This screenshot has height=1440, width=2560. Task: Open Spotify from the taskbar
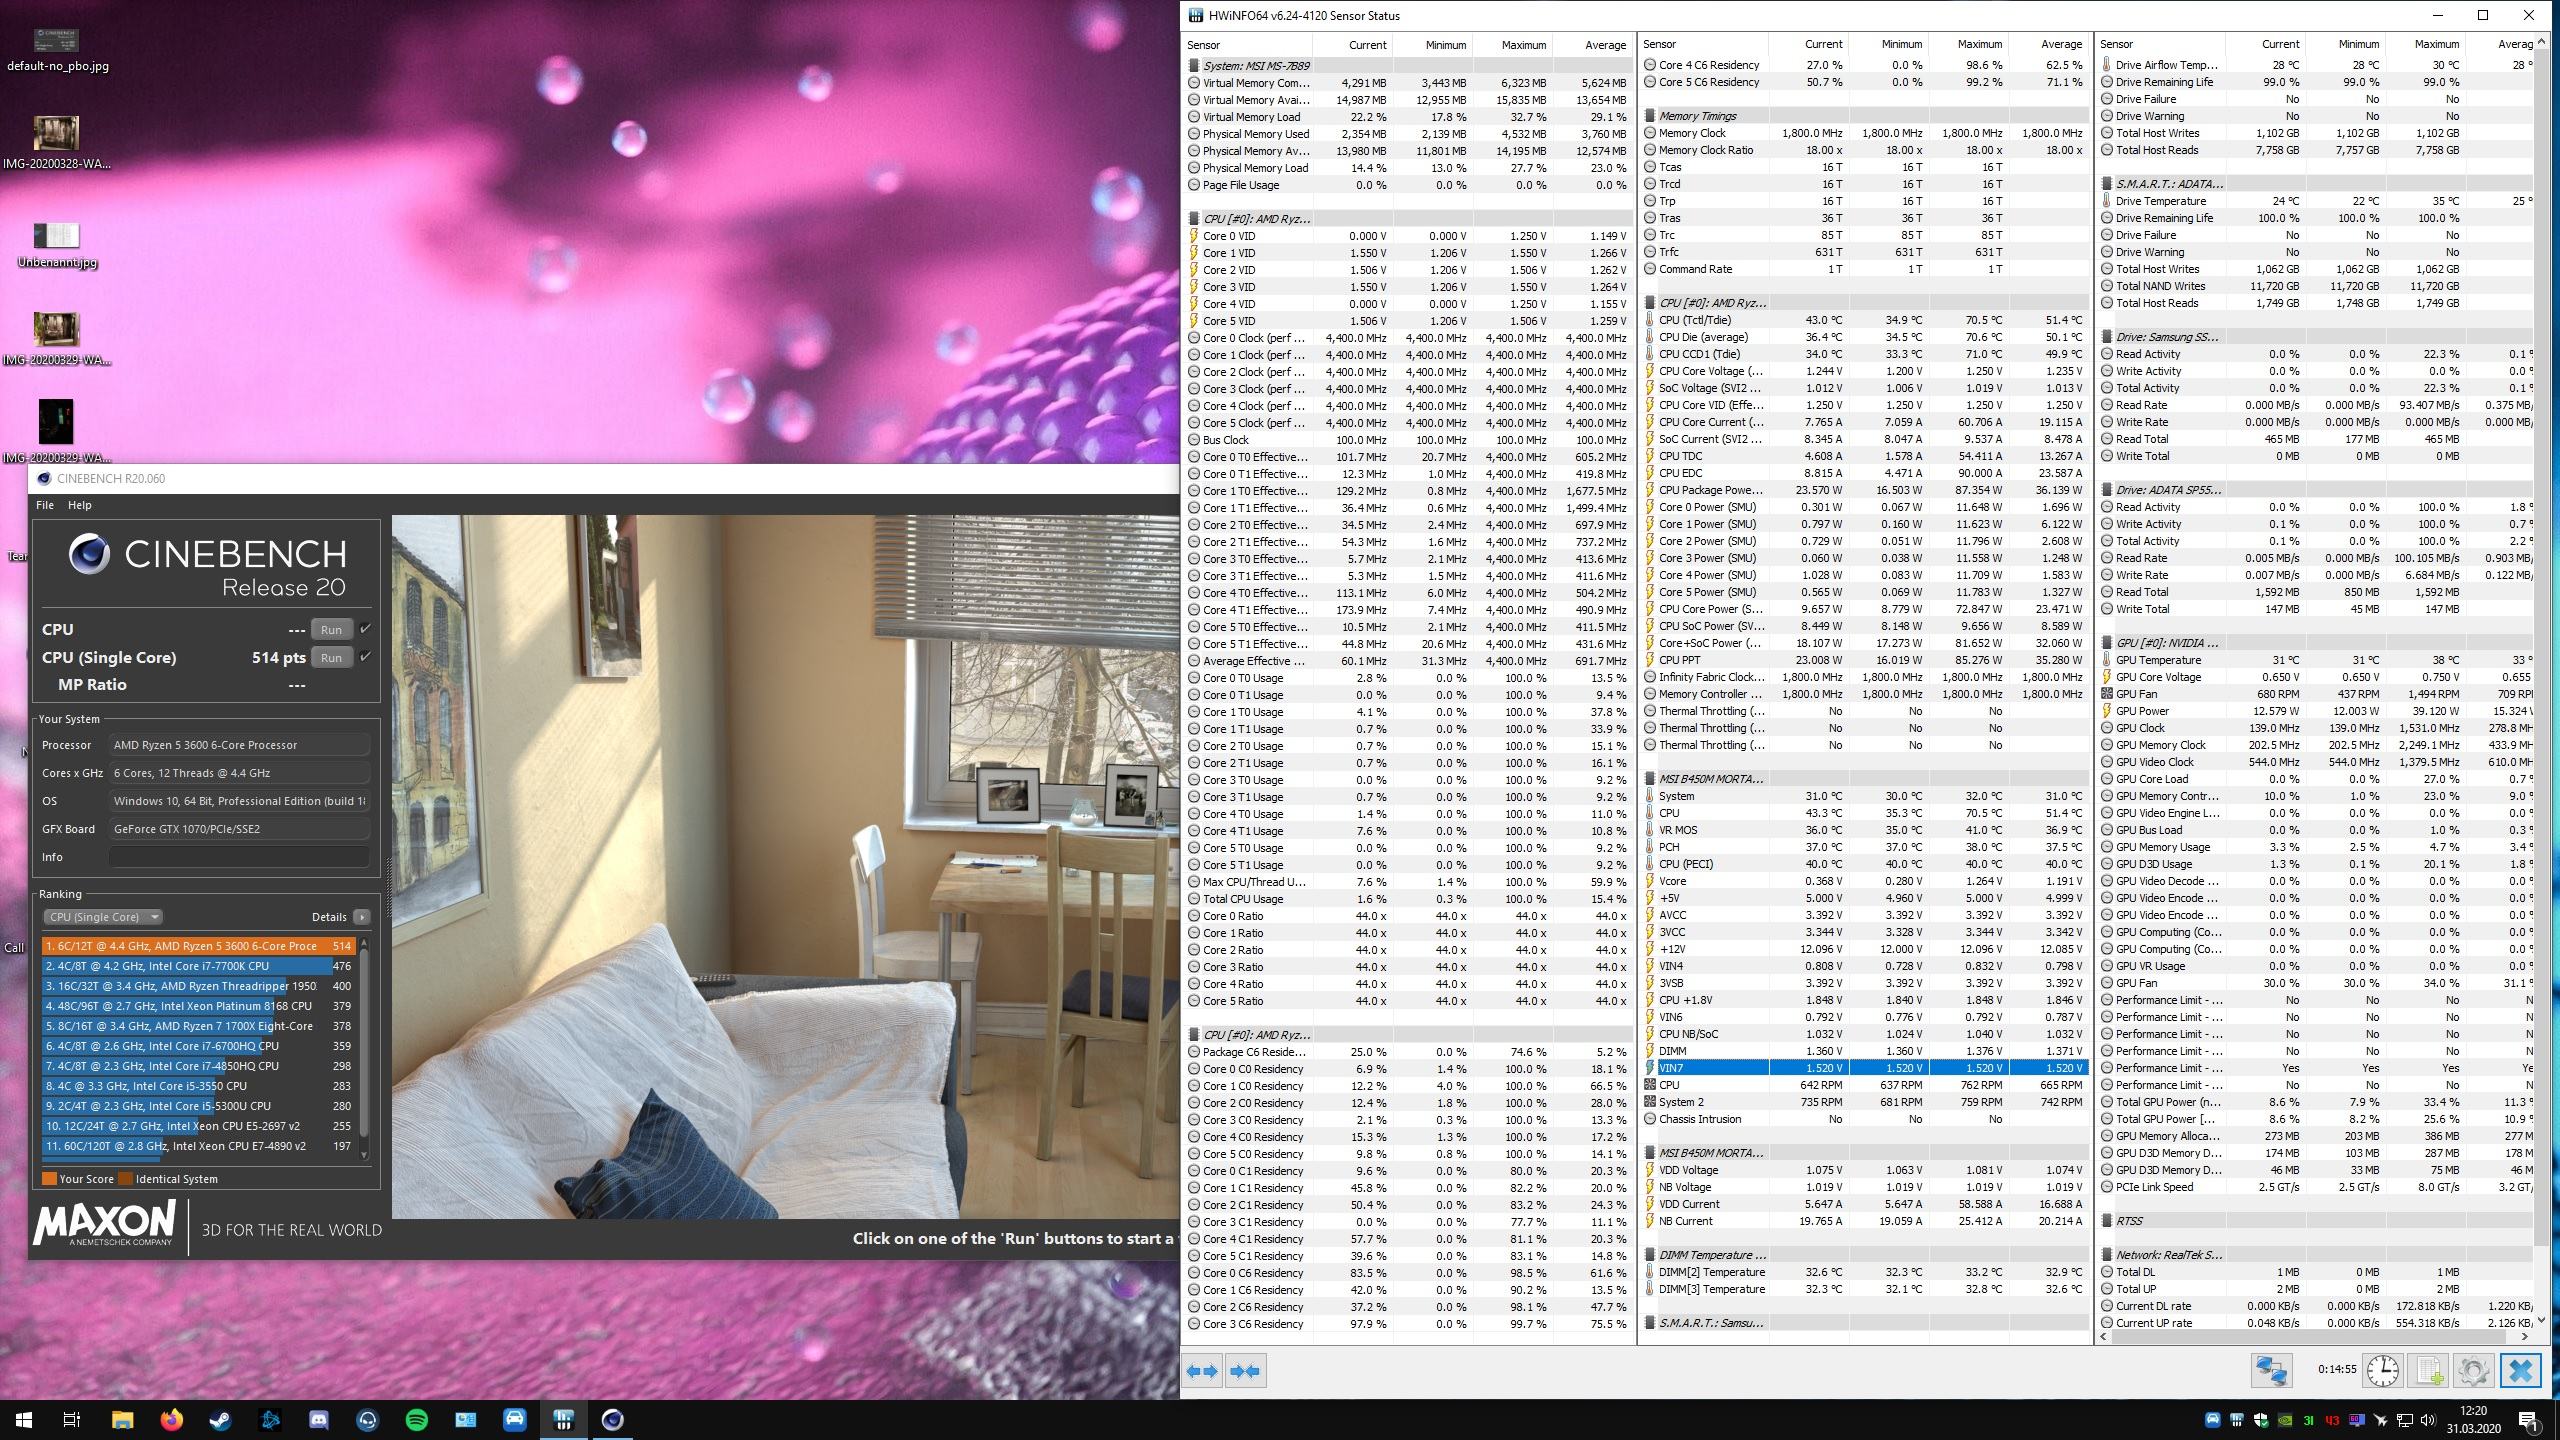[417, 1419]
